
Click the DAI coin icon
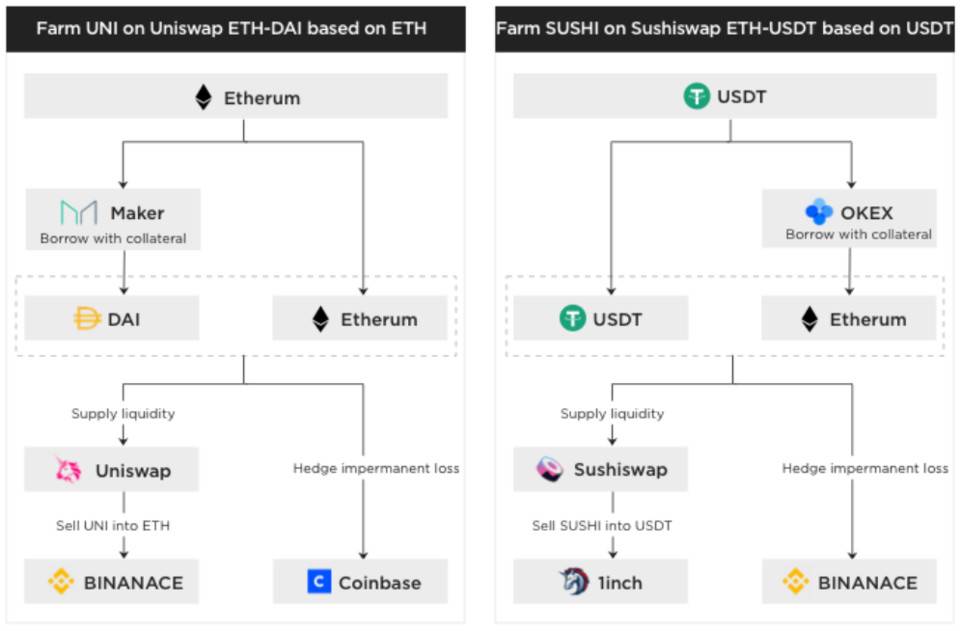pyautogui.click(x=88, y=319)
